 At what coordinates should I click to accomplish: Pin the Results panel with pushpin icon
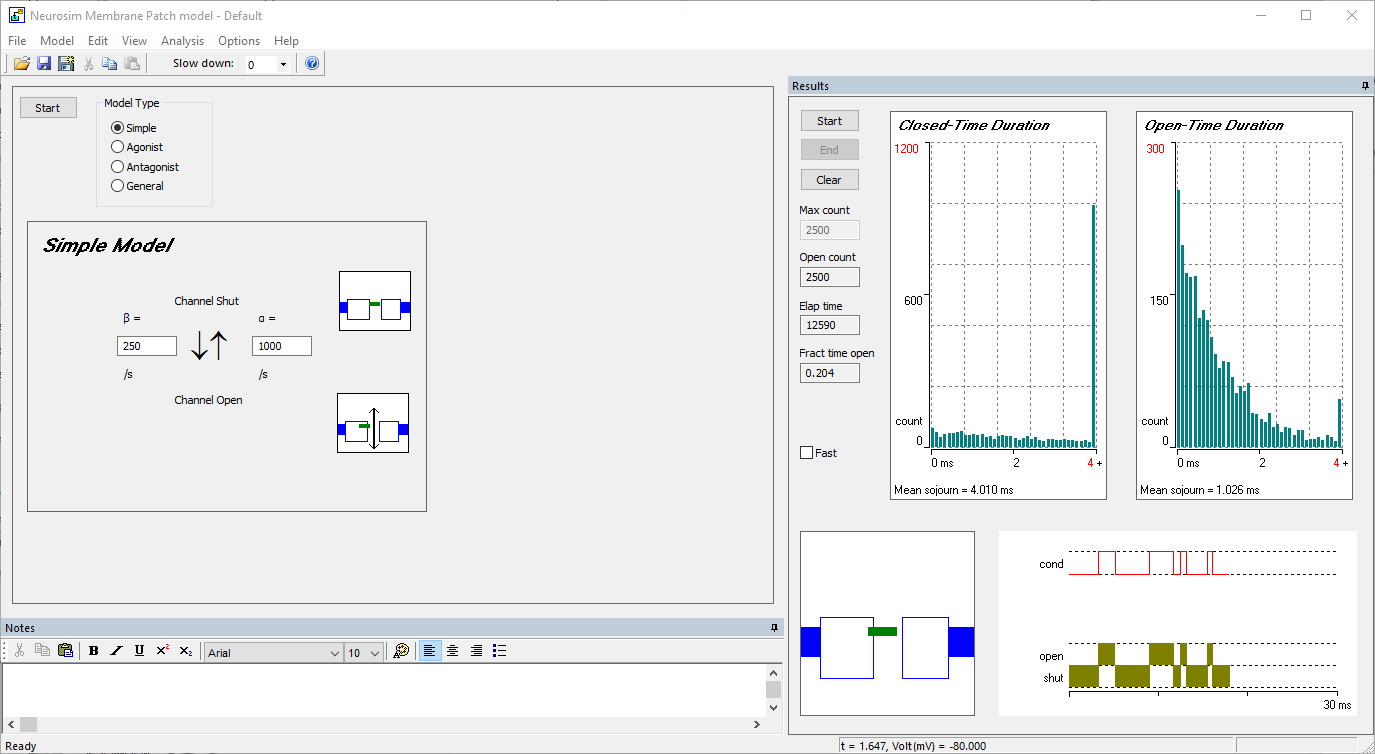[x=1365, y=86]
